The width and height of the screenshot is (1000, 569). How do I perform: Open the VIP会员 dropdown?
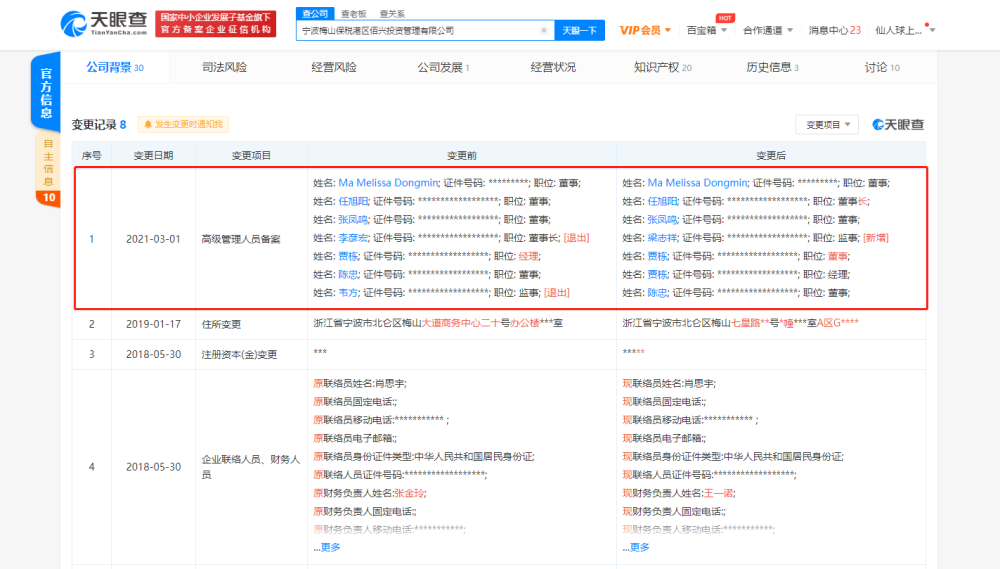[x=645, y=30]
